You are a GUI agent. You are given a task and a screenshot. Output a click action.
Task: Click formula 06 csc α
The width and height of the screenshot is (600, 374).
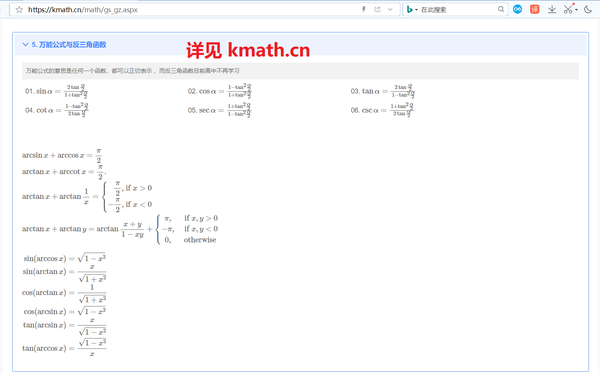[382, 110]
